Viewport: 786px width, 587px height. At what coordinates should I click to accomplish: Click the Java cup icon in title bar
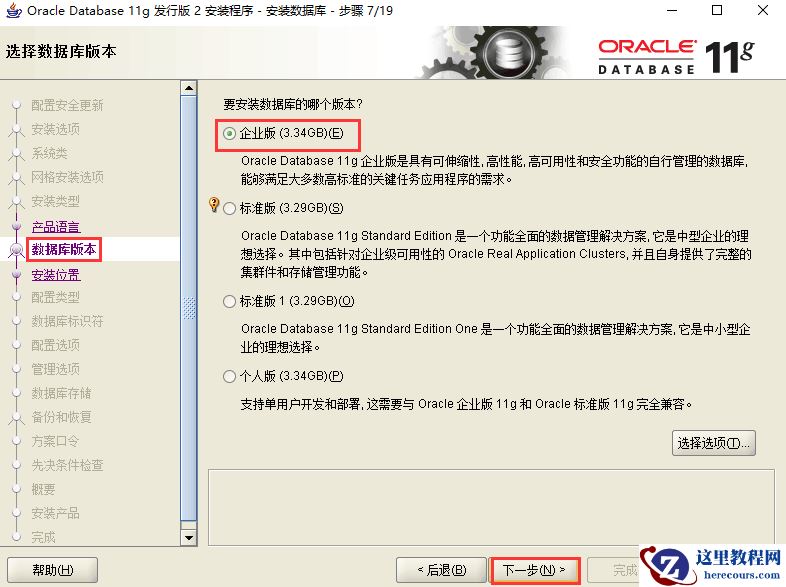[14, 10]
